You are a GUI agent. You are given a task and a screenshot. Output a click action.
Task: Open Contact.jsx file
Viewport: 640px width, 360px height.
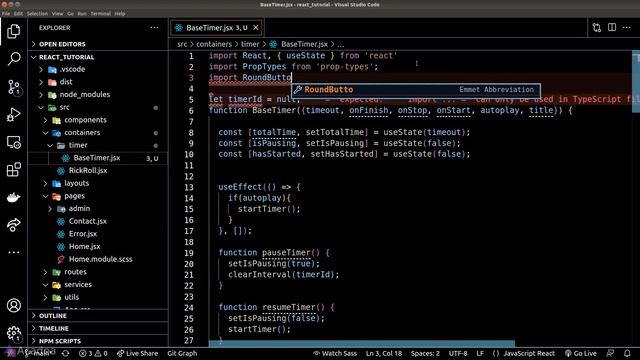[98, 221]
